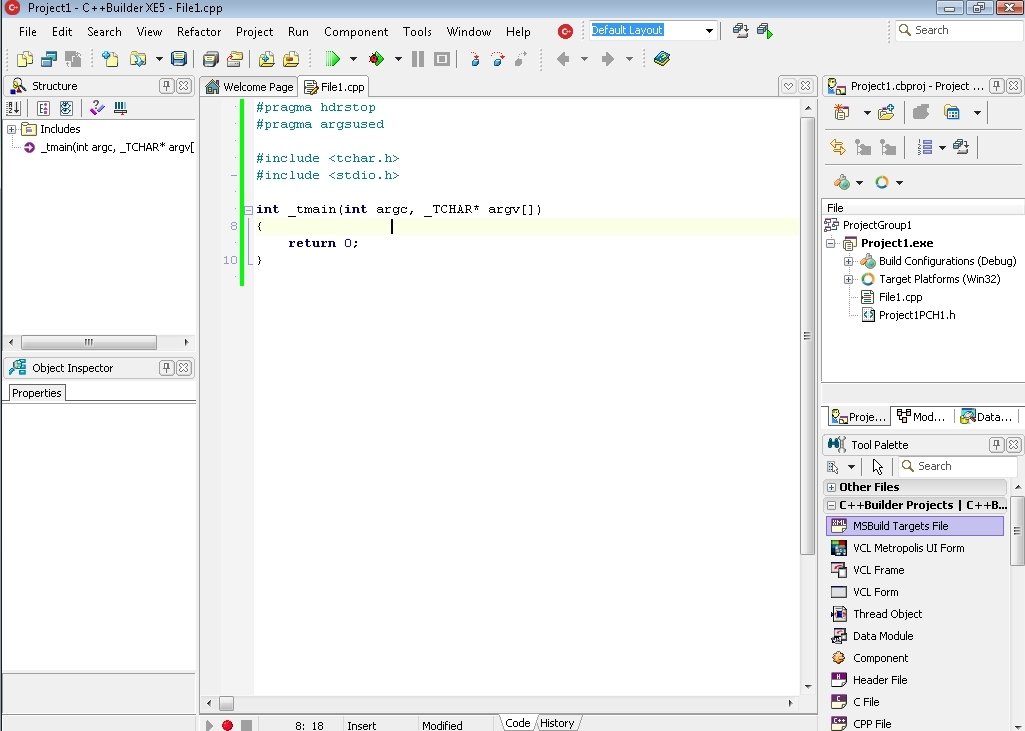Switch to Data Explorer tab
The width and height of the screenshot is (1025, 731).
pyautogui.click(x=986, y=416)
